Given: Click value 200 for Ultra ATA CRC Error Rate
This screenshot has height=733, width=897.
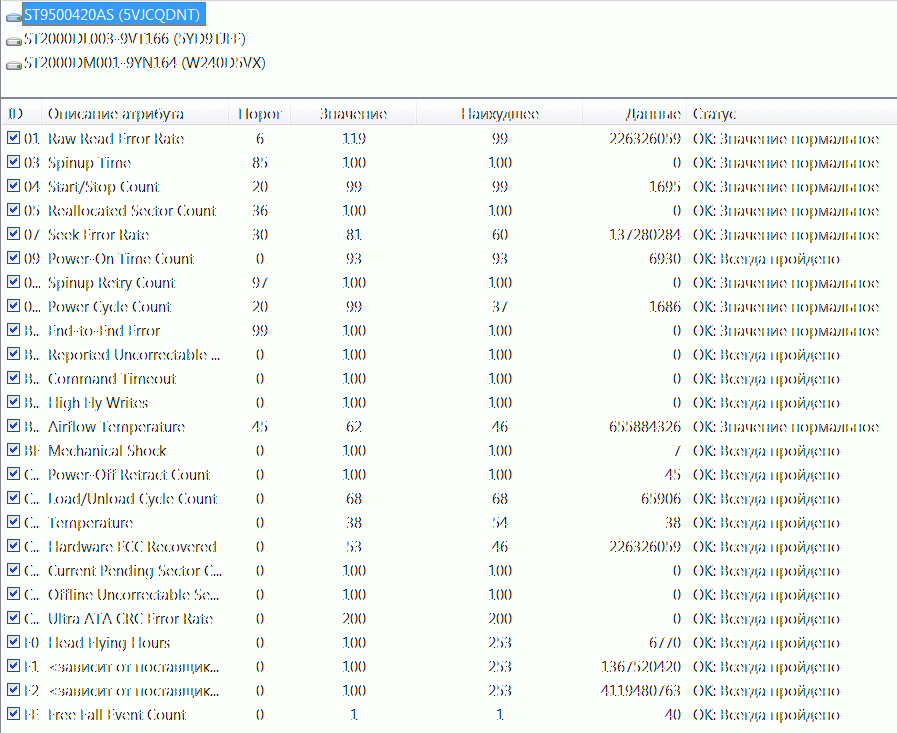Looking at the screenshot, I should point(354,619).
